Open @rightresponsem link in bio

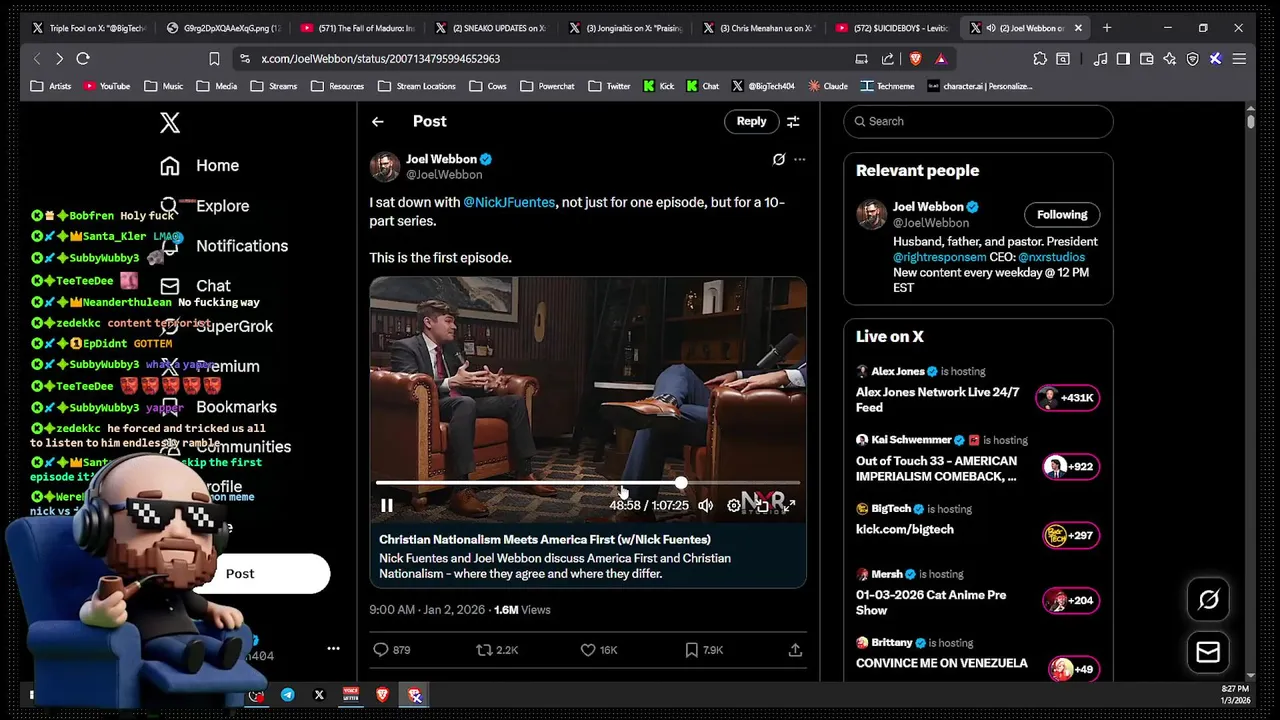pos(939,257)
